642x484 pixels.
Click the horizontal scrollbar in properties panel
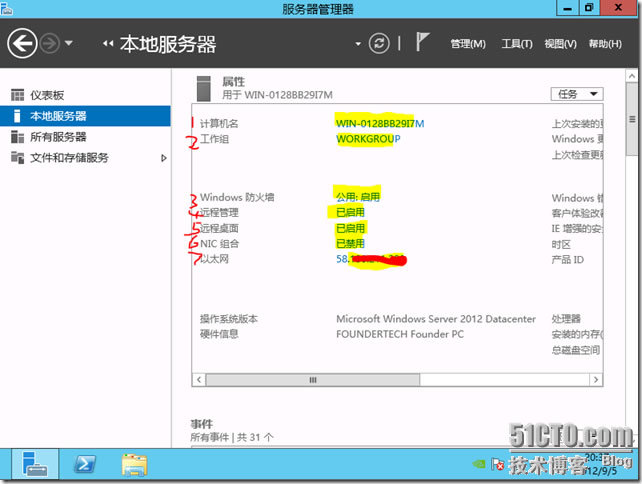click(x=312, y=380)
